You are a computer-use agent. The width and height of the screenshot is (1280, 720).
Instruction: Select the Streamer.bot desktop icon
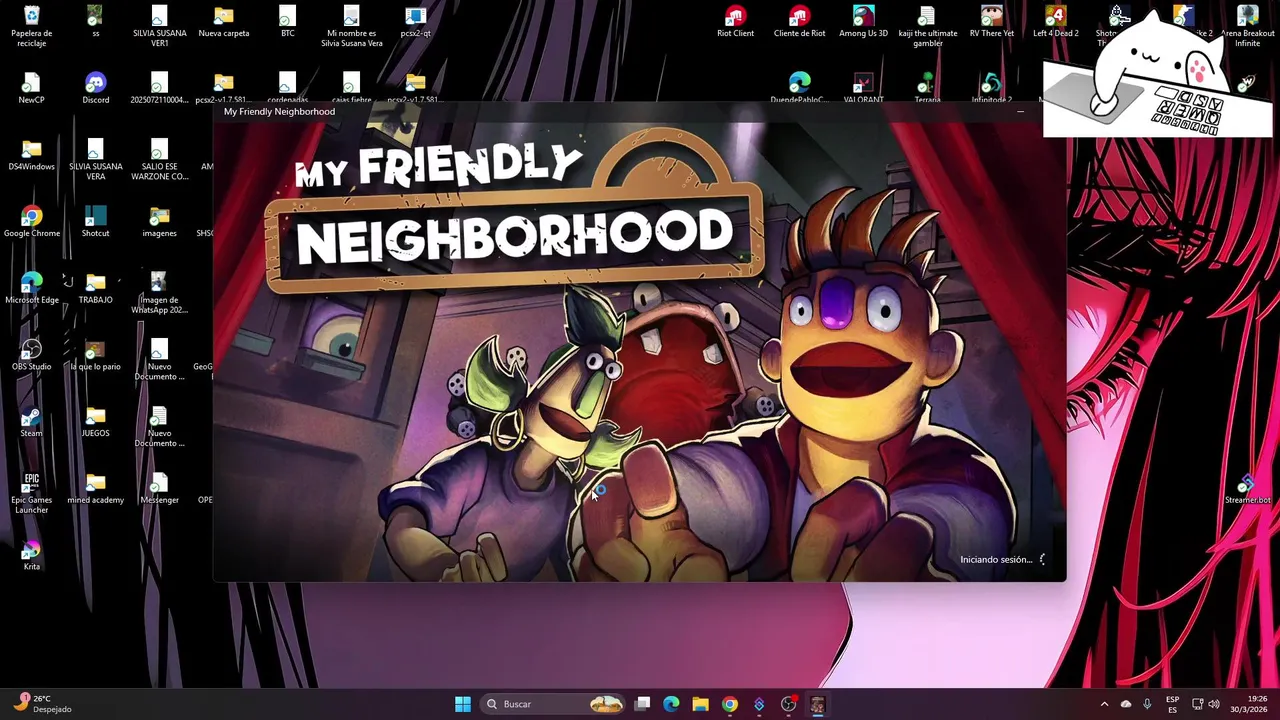pos(1247,489)
